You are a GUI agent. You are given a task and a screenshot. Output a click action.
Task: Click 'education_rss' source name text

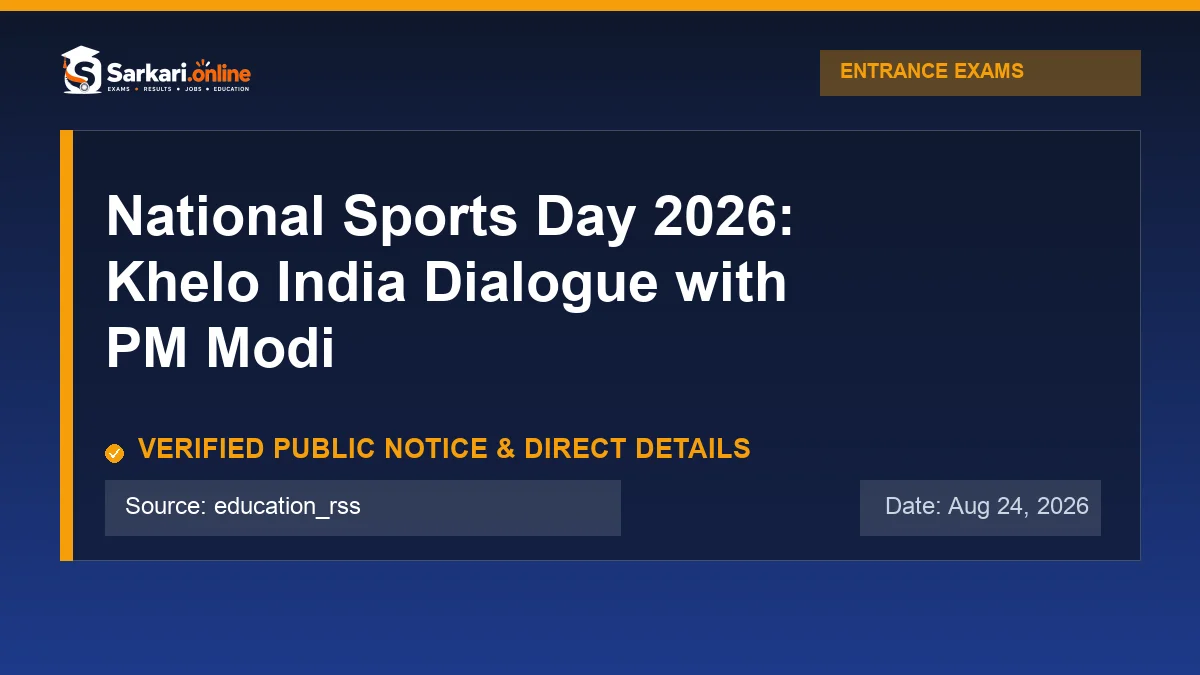point(287,507)
